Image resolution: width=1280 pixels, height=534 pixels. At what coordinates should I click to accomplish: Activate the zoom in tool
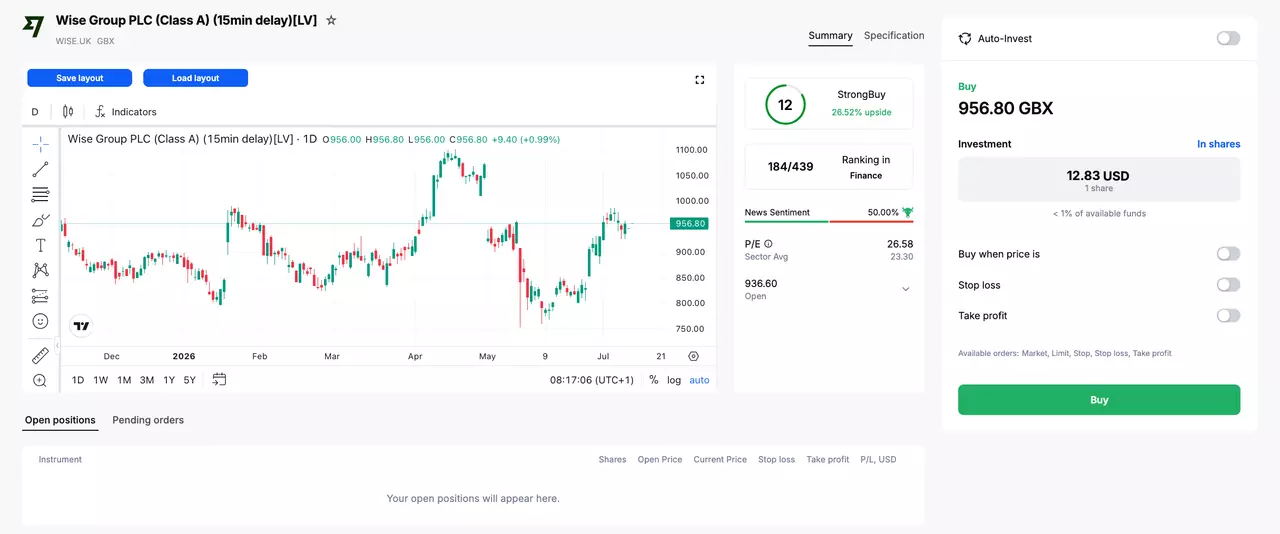point(40,380)
